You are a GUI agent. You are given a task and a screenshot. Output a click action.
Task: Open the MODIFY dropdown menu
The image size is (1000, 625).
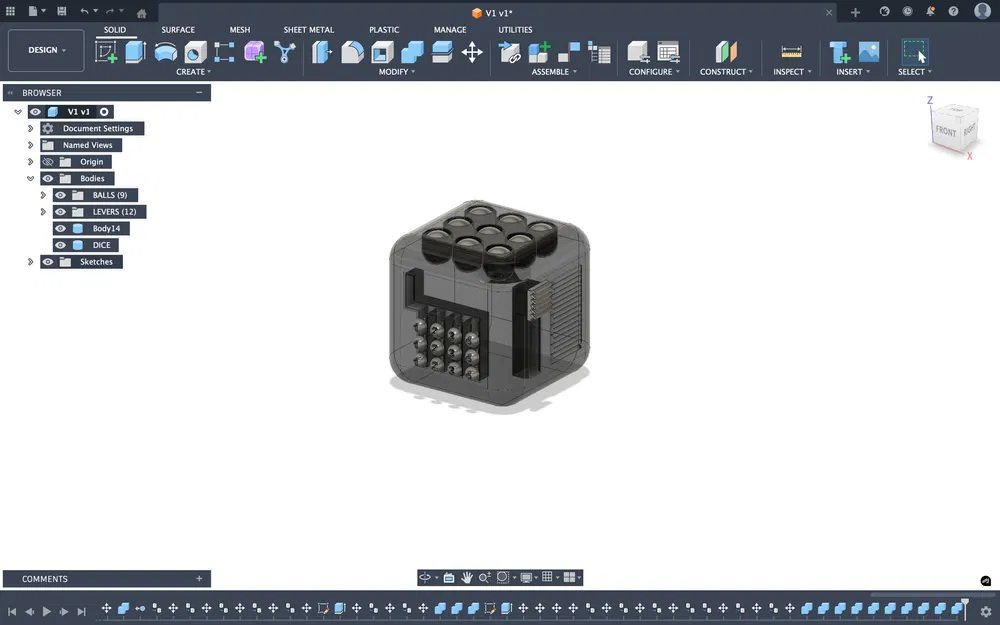coord(397,71)
